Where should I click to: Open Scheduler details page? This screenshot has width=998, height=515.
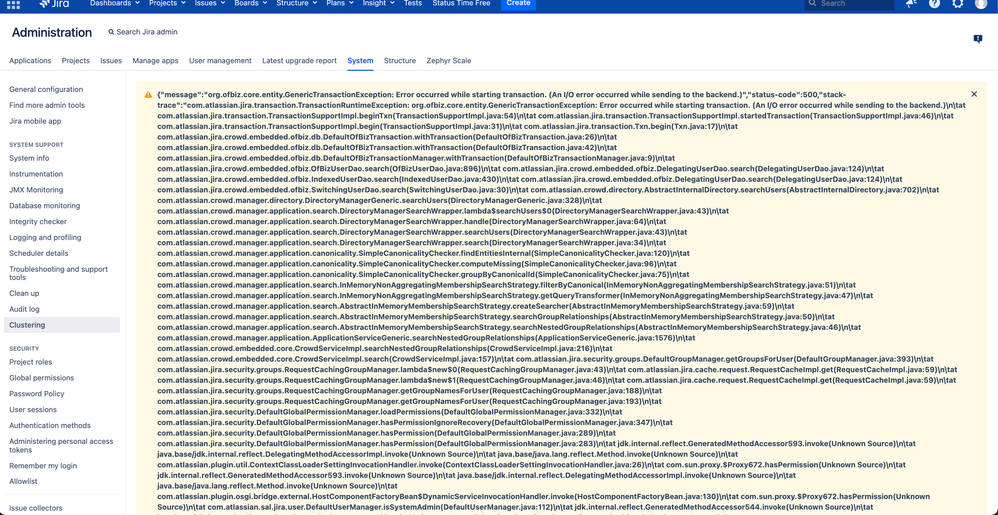click(39, 253)
